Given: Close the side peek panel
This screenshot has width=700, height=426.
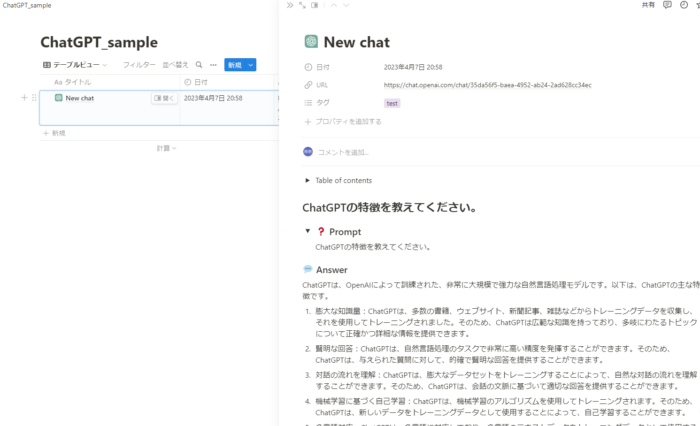Looking at the screenshot, I should pyautogui.click(x=290, y=5).
